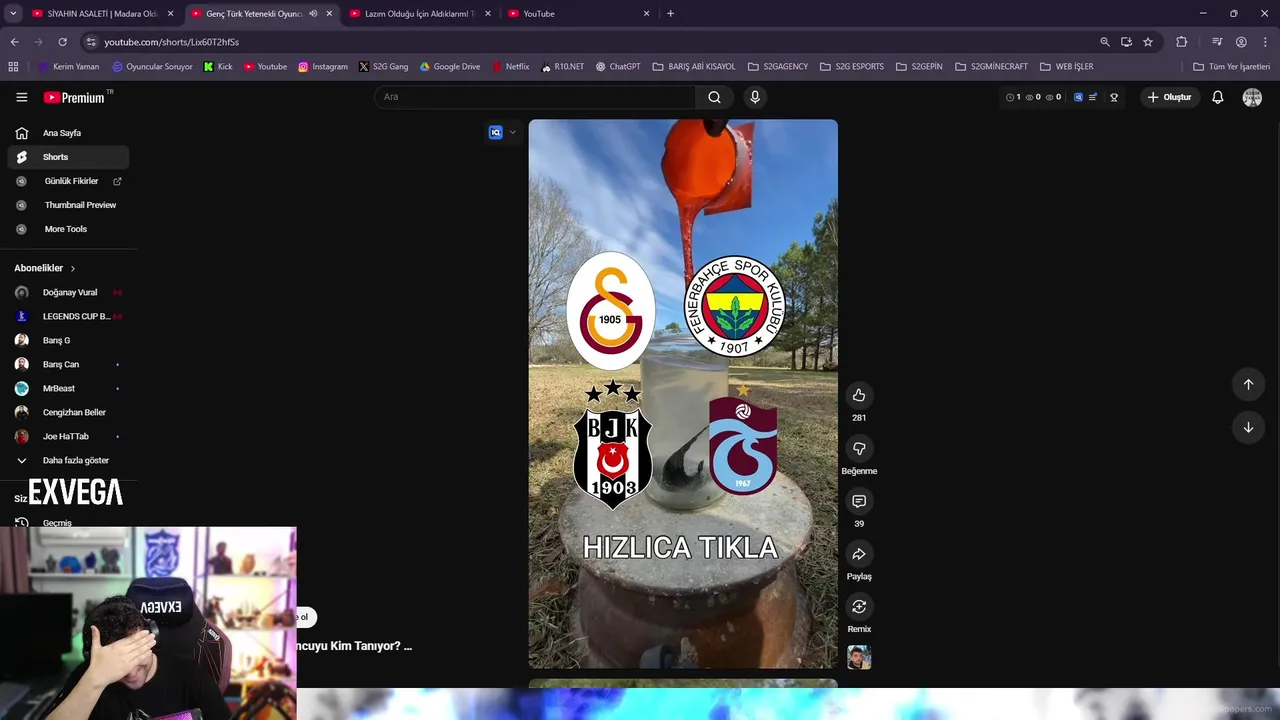Viewport: 1280px width, 720px height.
Task: Share the short via Paylaş icon
Action: tap(859, 554)
